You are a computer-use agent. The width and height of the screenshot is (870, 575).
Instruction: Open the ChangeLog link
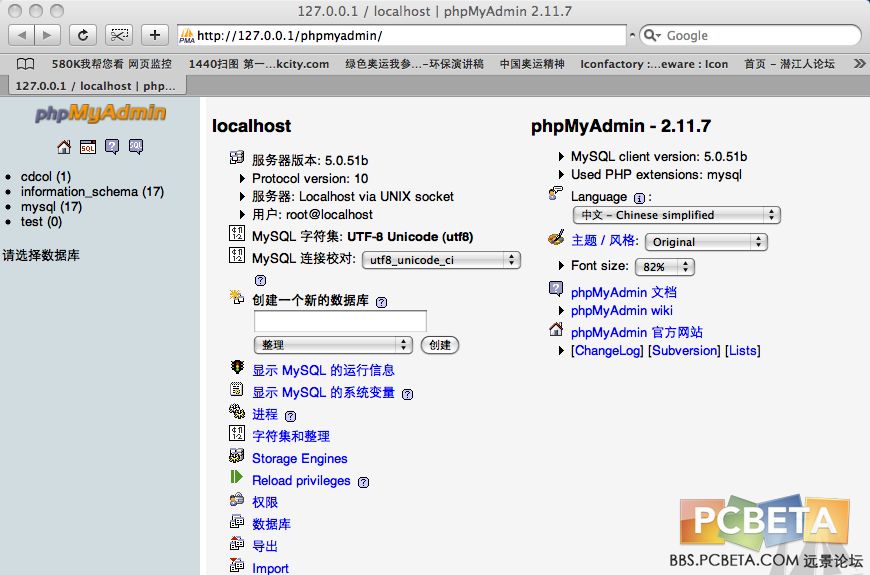[x=608, y=351]
